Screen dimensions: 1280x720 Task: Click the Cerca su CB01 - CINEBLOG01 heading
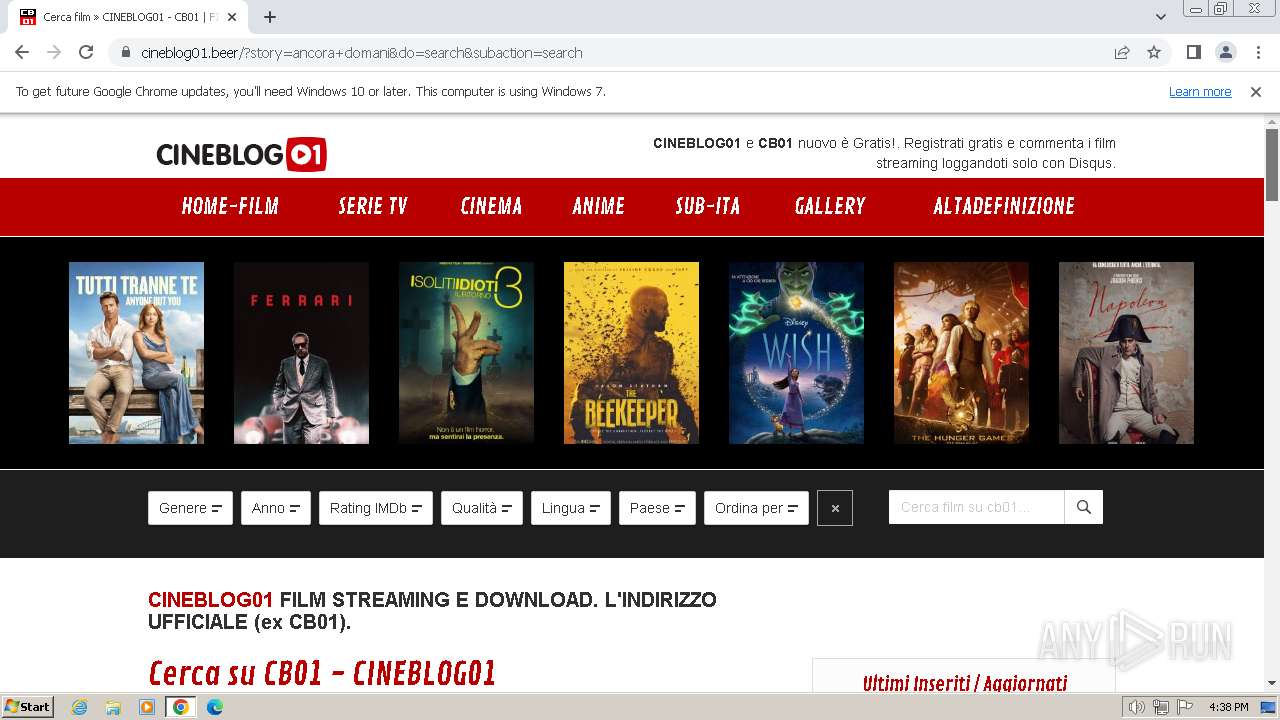(322, 673)
